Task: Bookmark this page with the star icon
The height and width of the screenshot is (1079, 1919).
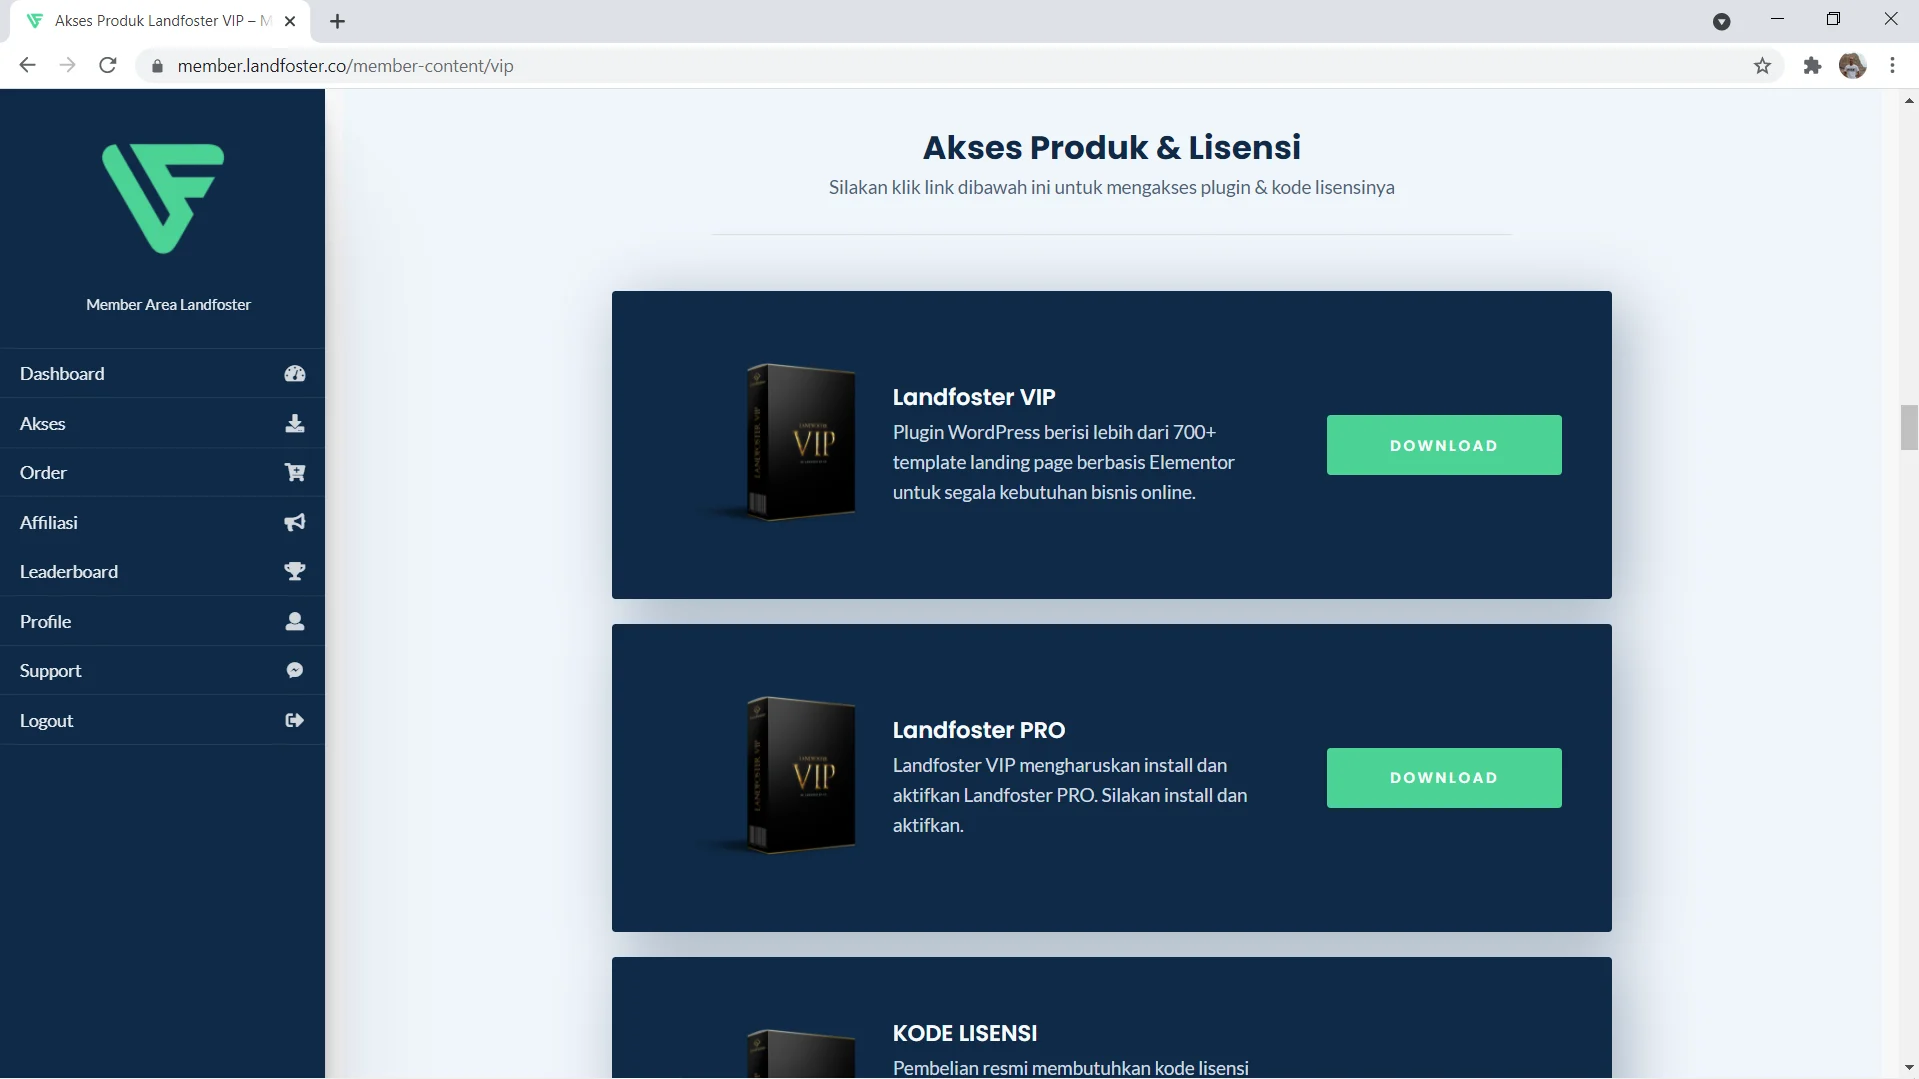Action: tap(1762, 66)
